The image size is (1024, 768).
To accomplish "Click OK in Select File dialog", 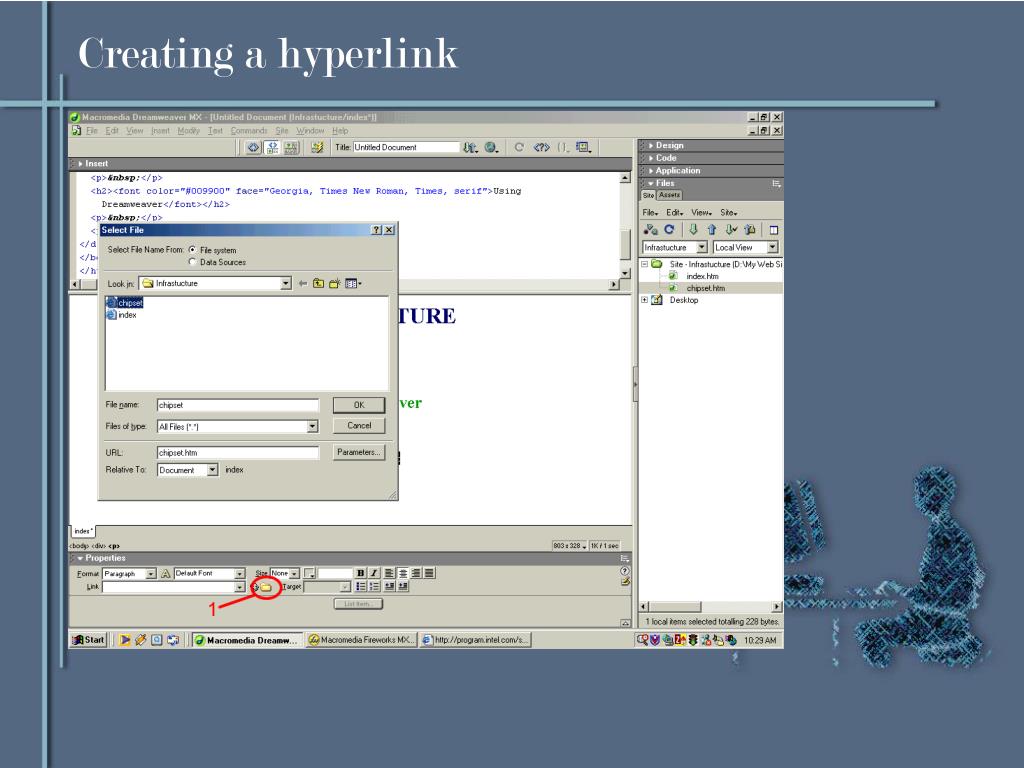I will 359,405.
